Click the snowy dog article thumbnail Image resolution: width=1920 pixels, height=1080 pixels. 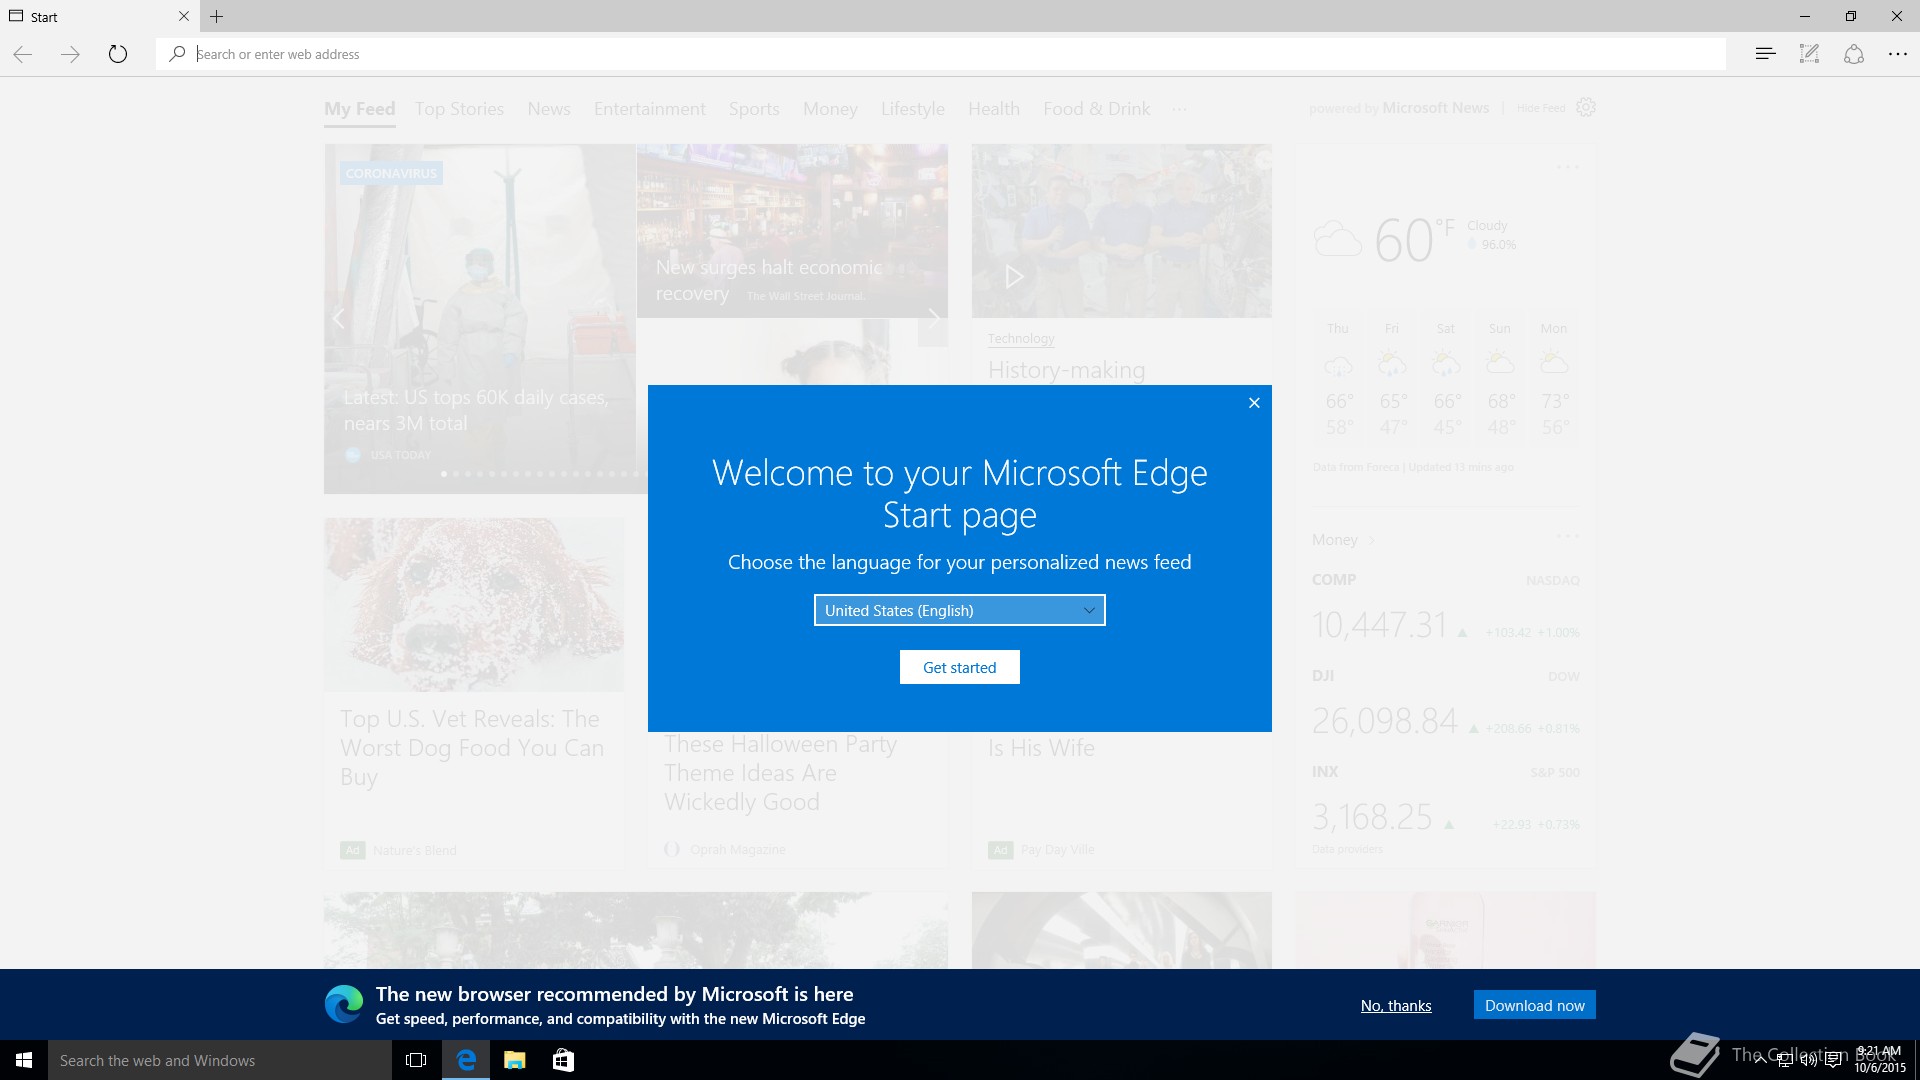474,604
